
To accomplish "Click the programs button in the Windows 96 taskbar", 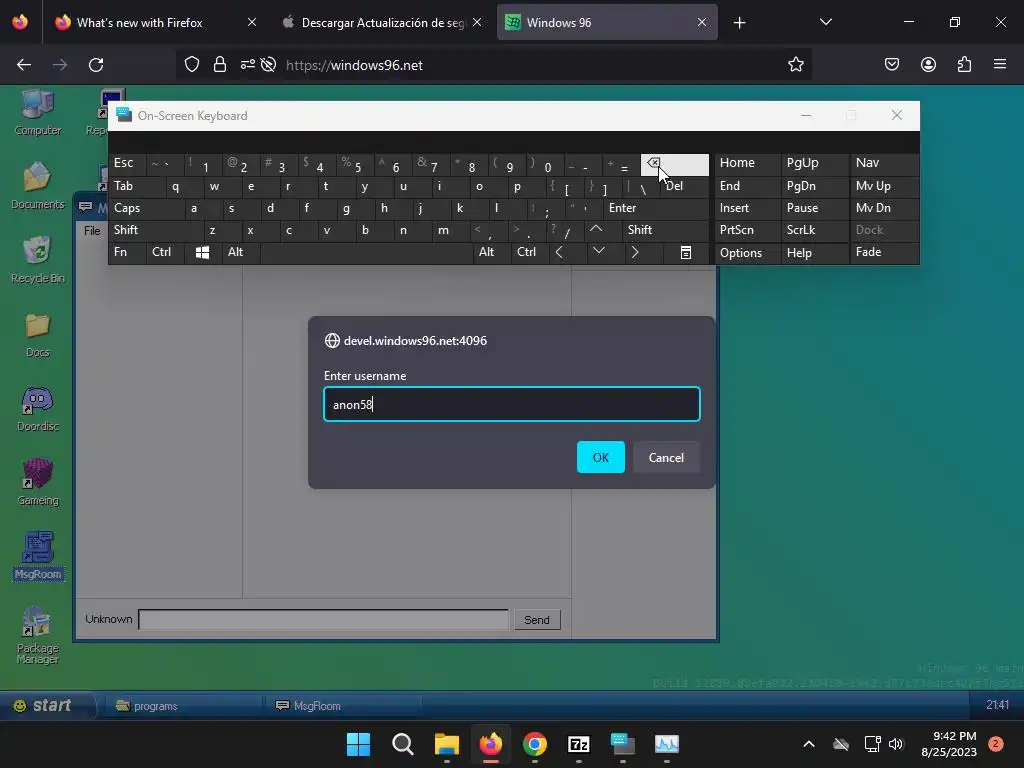I will click(183, 706).
